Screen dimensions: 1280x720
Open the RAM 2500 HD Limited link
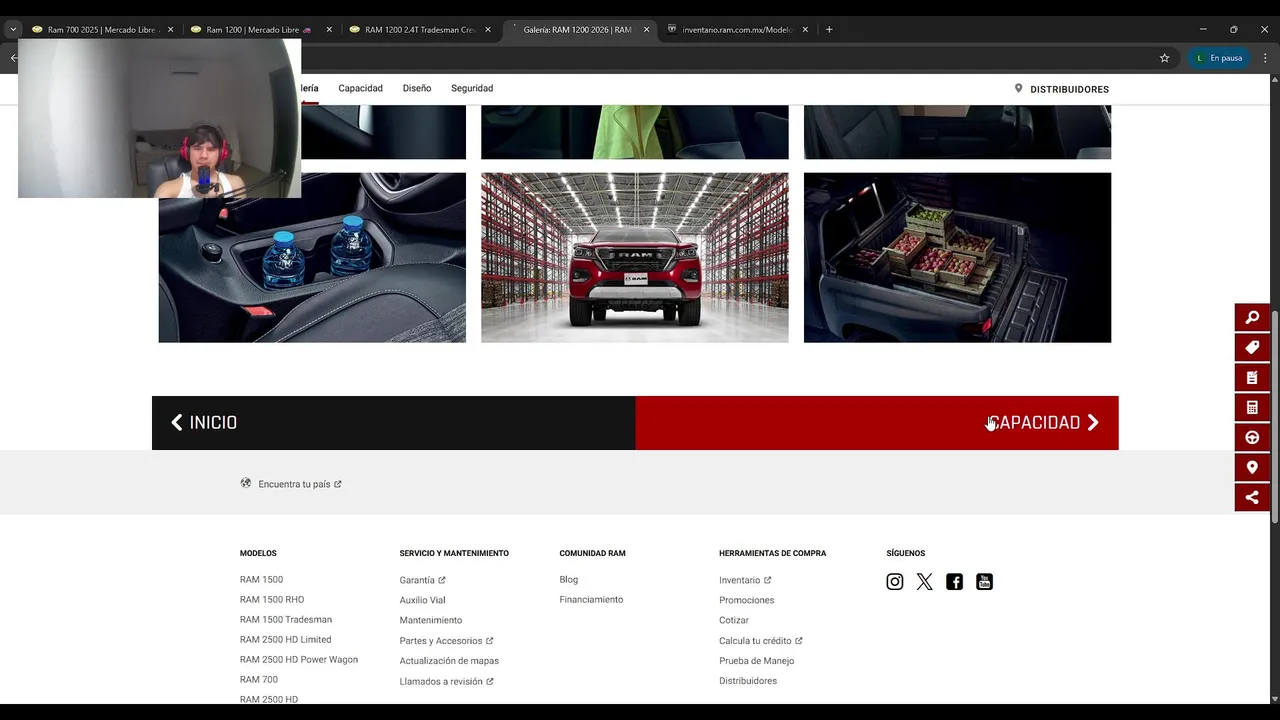(285, 640)
